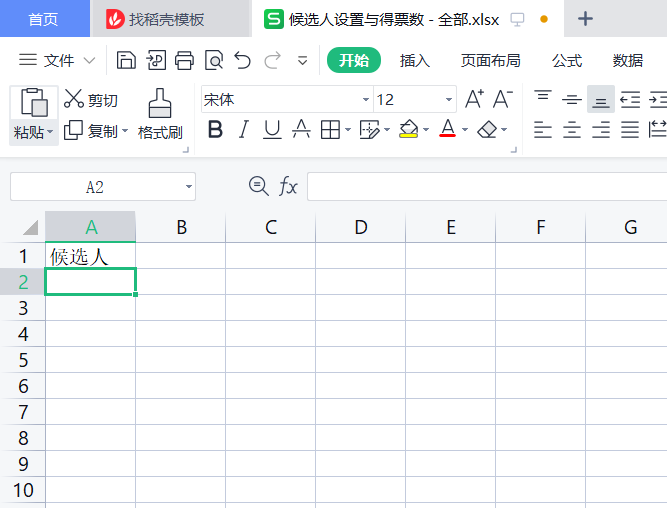Click the Print icon
Viewport: 667px width, 508px height.
[185, 60]
